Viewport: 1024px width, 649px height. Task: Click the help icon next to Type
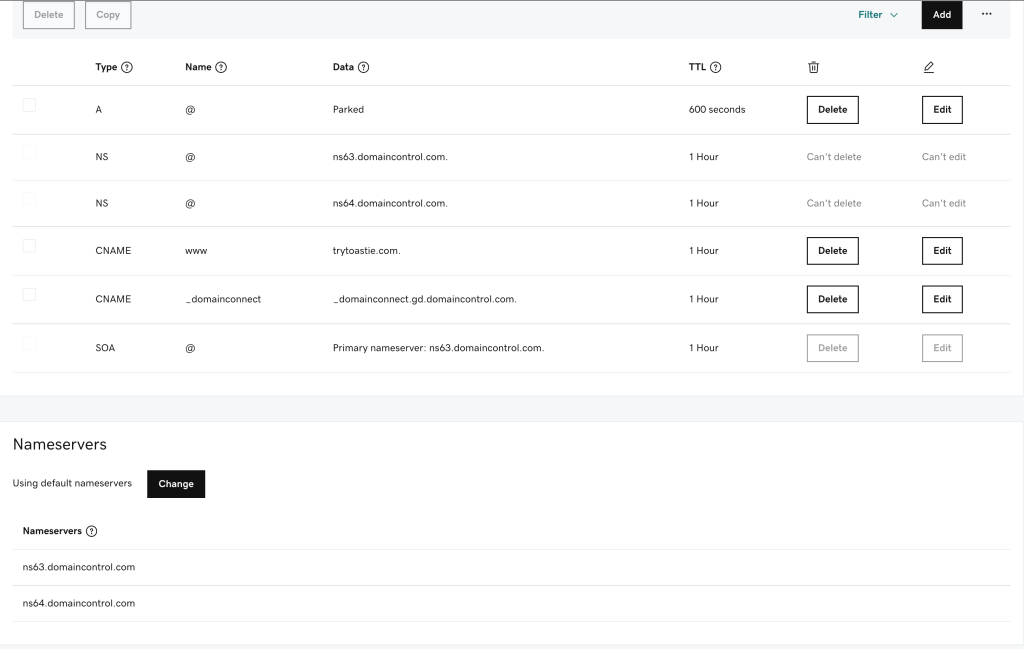point(127,67)
